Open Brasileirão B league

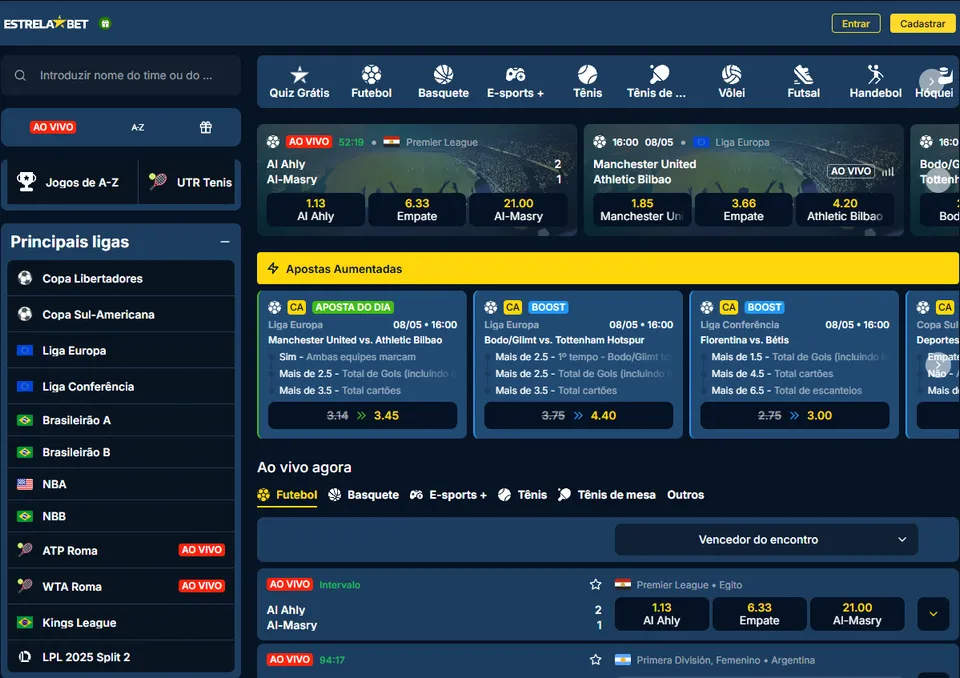[x=121, y=452]
